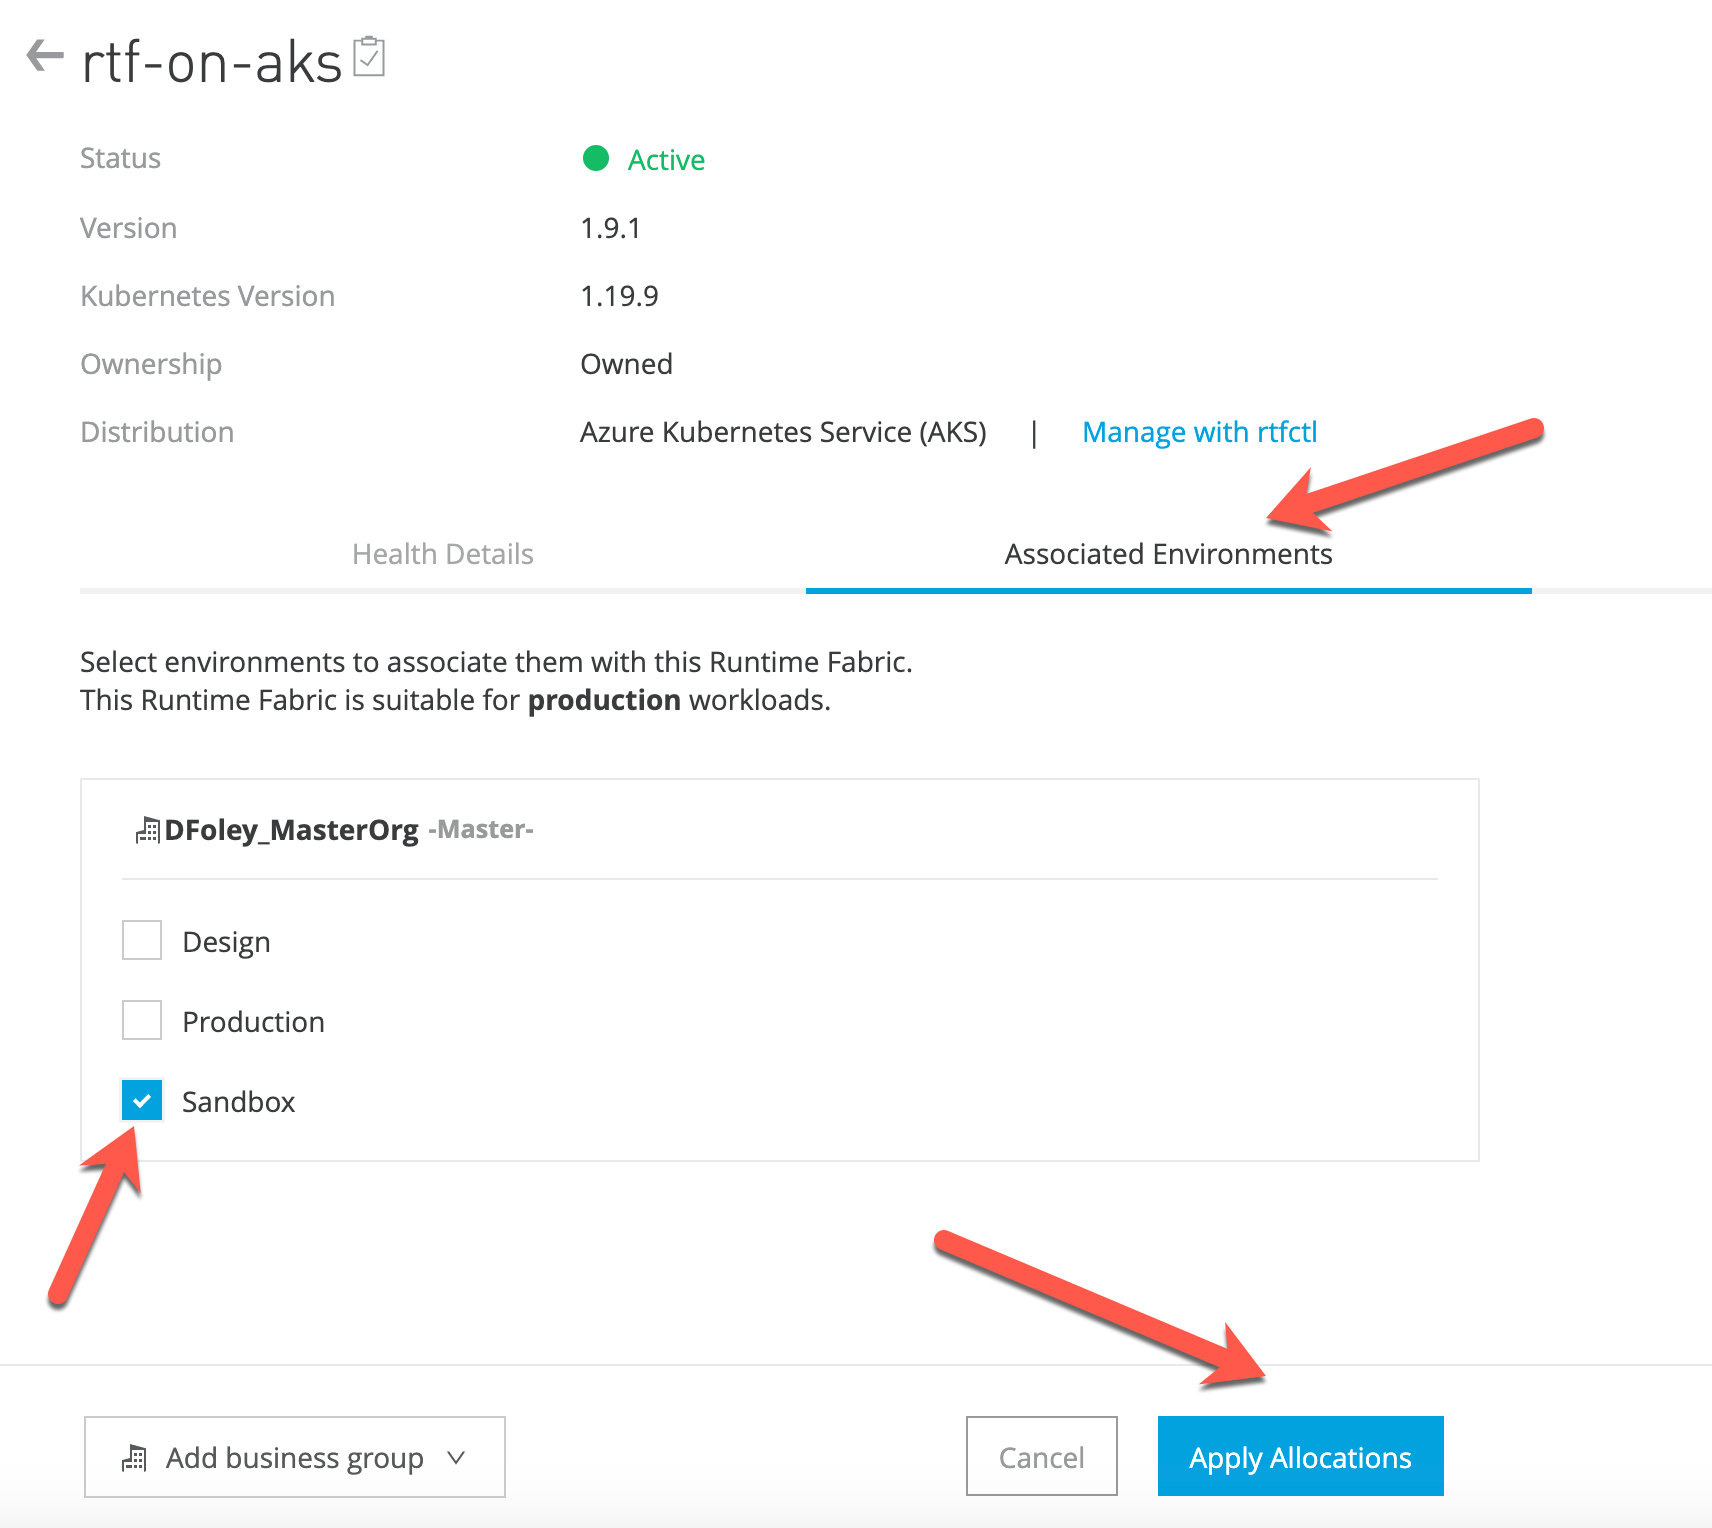Click the Design label text
This screenshot has width=1712, height=1528.
pyautogui.click(x=226, y=942)
